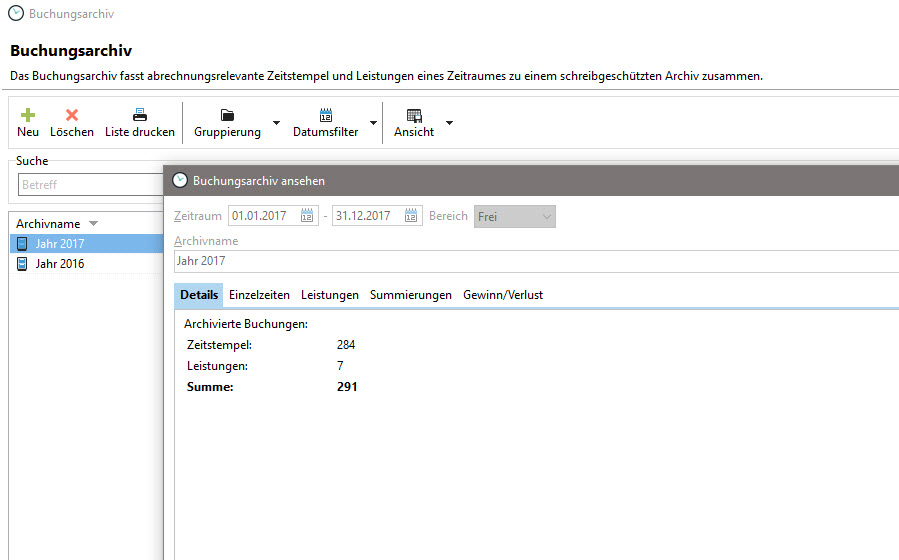899x560 pixels.
Task: Click the Datumsfilter calendar button
Action: point(326,123)
